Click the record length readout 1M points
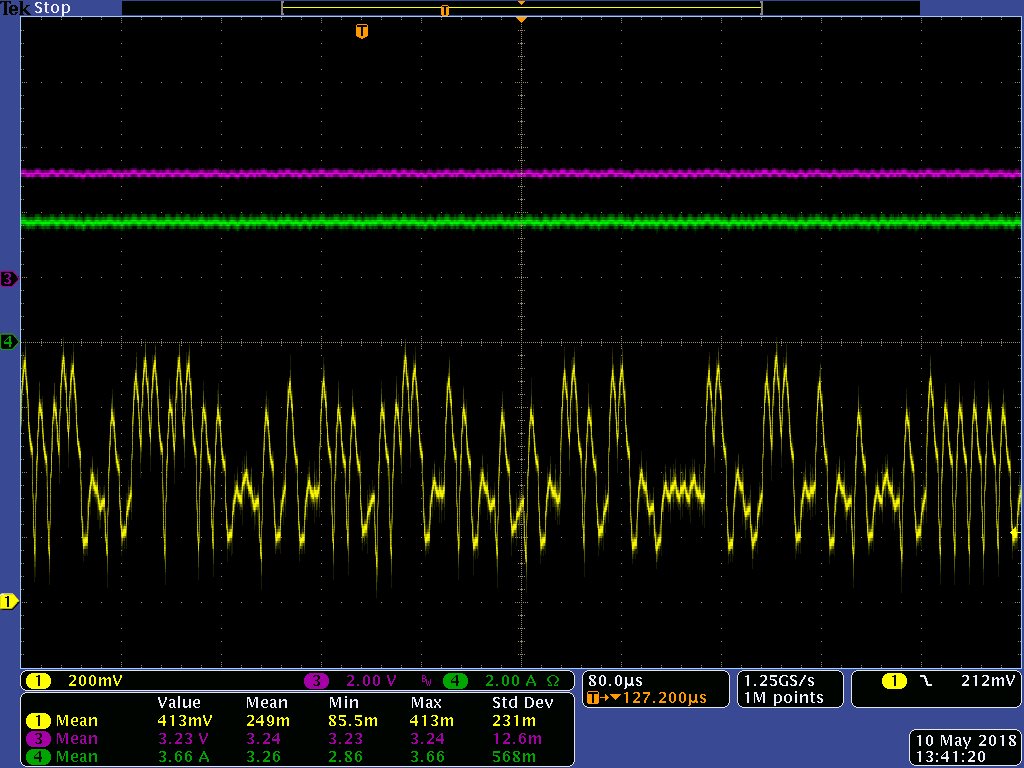Image resolution: width=1024 pixels, height=768 pixels. pyautogui.click(x=783, y=697)
